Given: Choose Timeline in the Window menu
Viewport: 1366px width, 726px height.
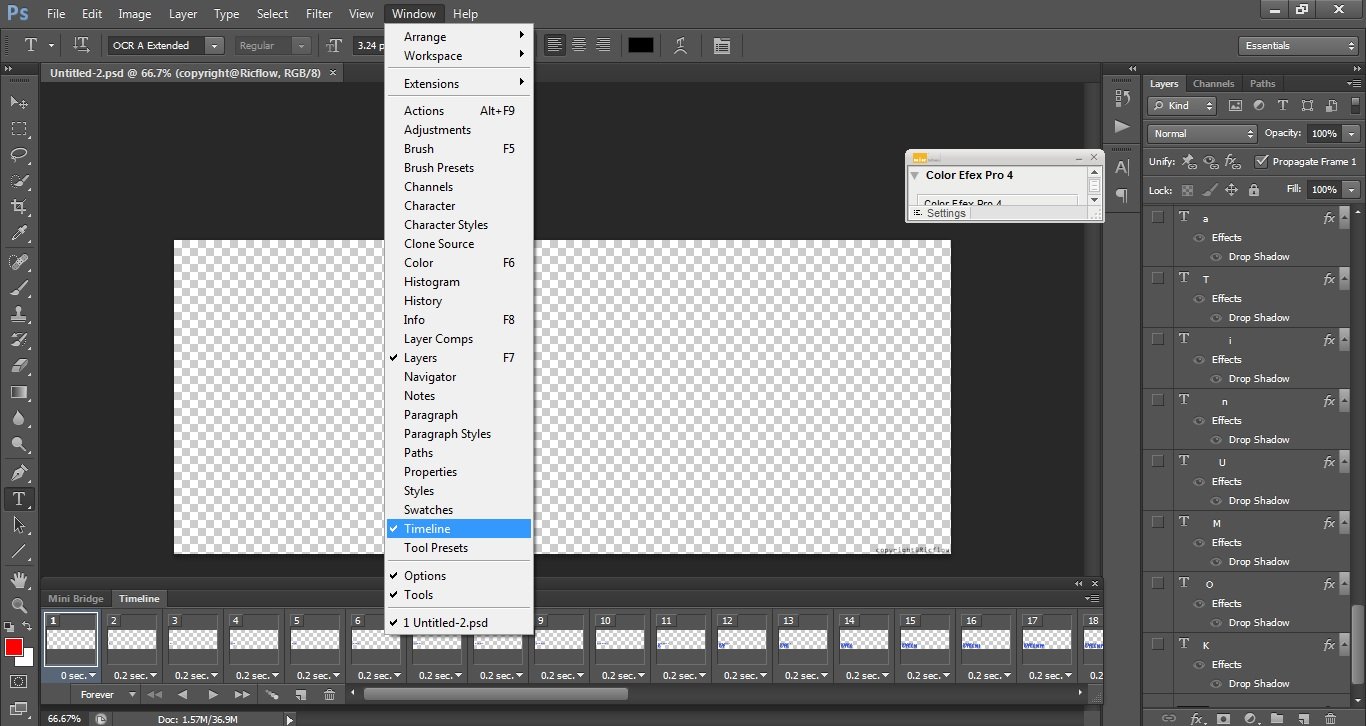Looking at the screenshot, I should point(459,529).
